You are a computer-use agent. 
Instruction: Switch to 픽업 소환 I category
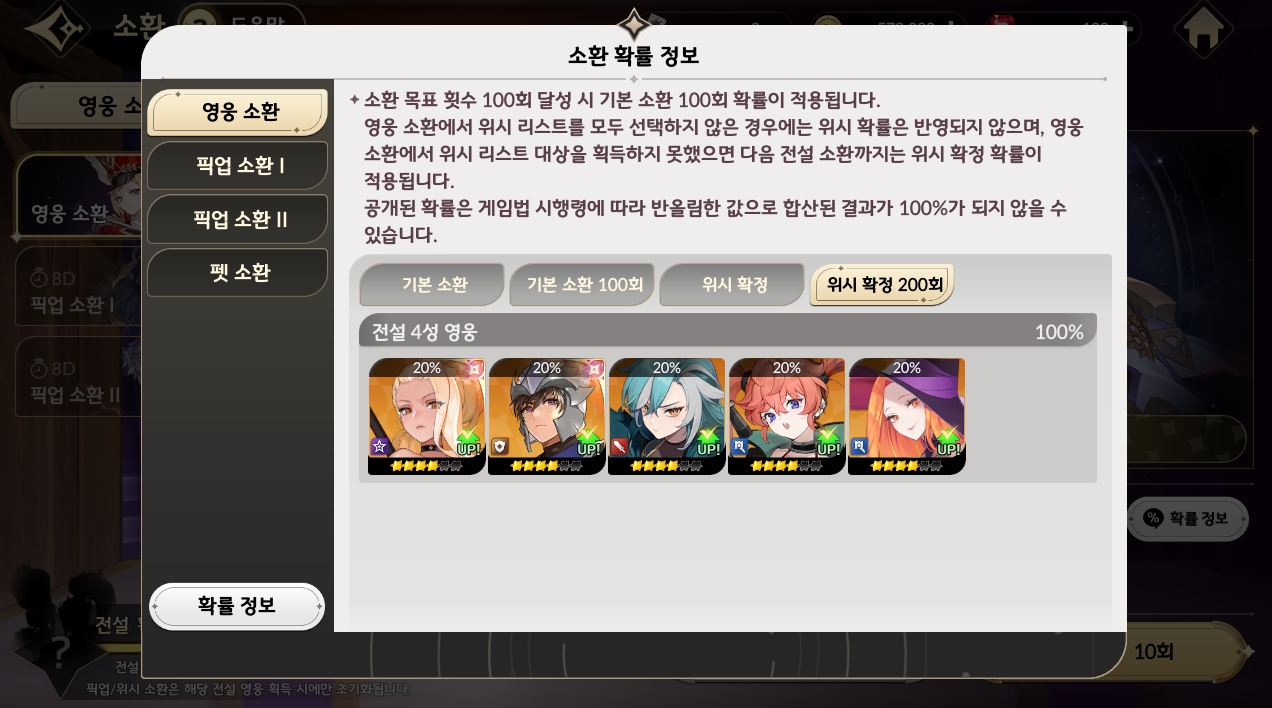pyautogui.click(x=238, y=166)
